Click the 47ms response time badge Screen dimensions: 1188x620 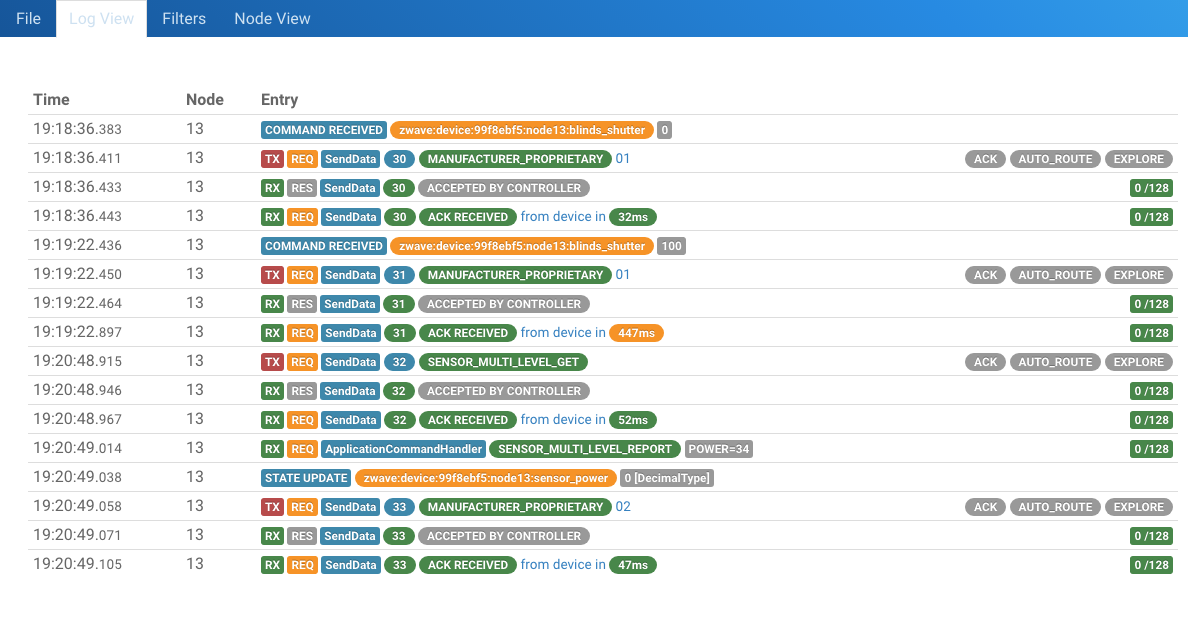[x=632, y=565]
